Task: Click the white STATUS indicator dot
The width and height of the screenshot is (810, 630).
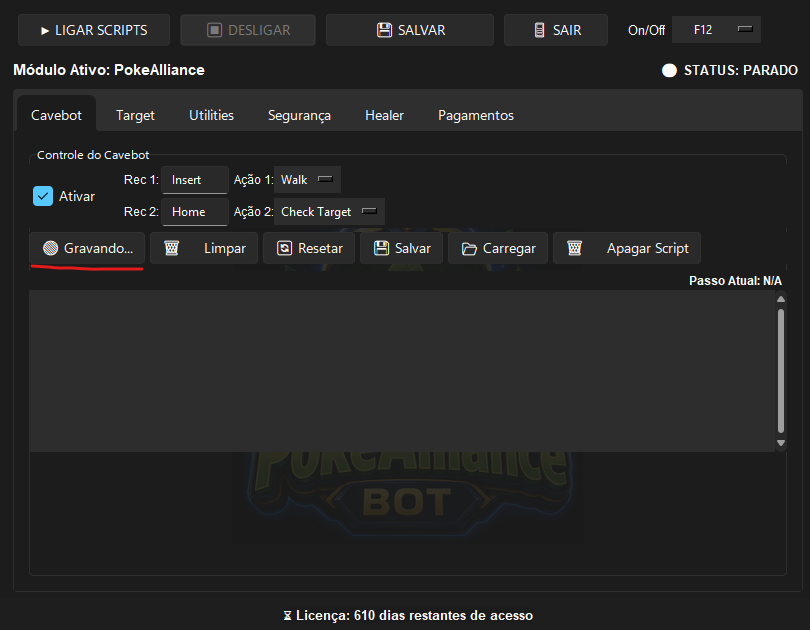Action: coord(669,70)
